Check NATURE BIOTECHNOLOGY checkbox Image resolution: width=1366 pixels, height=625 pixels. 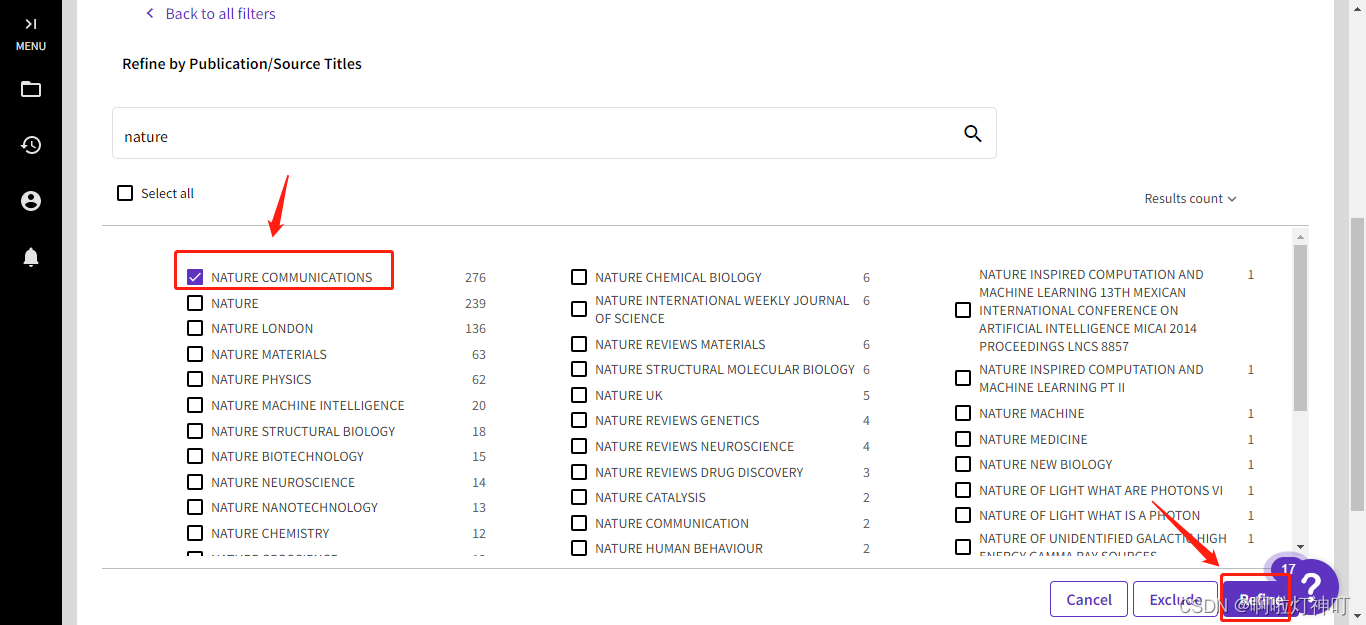click(x=195, y=456)
